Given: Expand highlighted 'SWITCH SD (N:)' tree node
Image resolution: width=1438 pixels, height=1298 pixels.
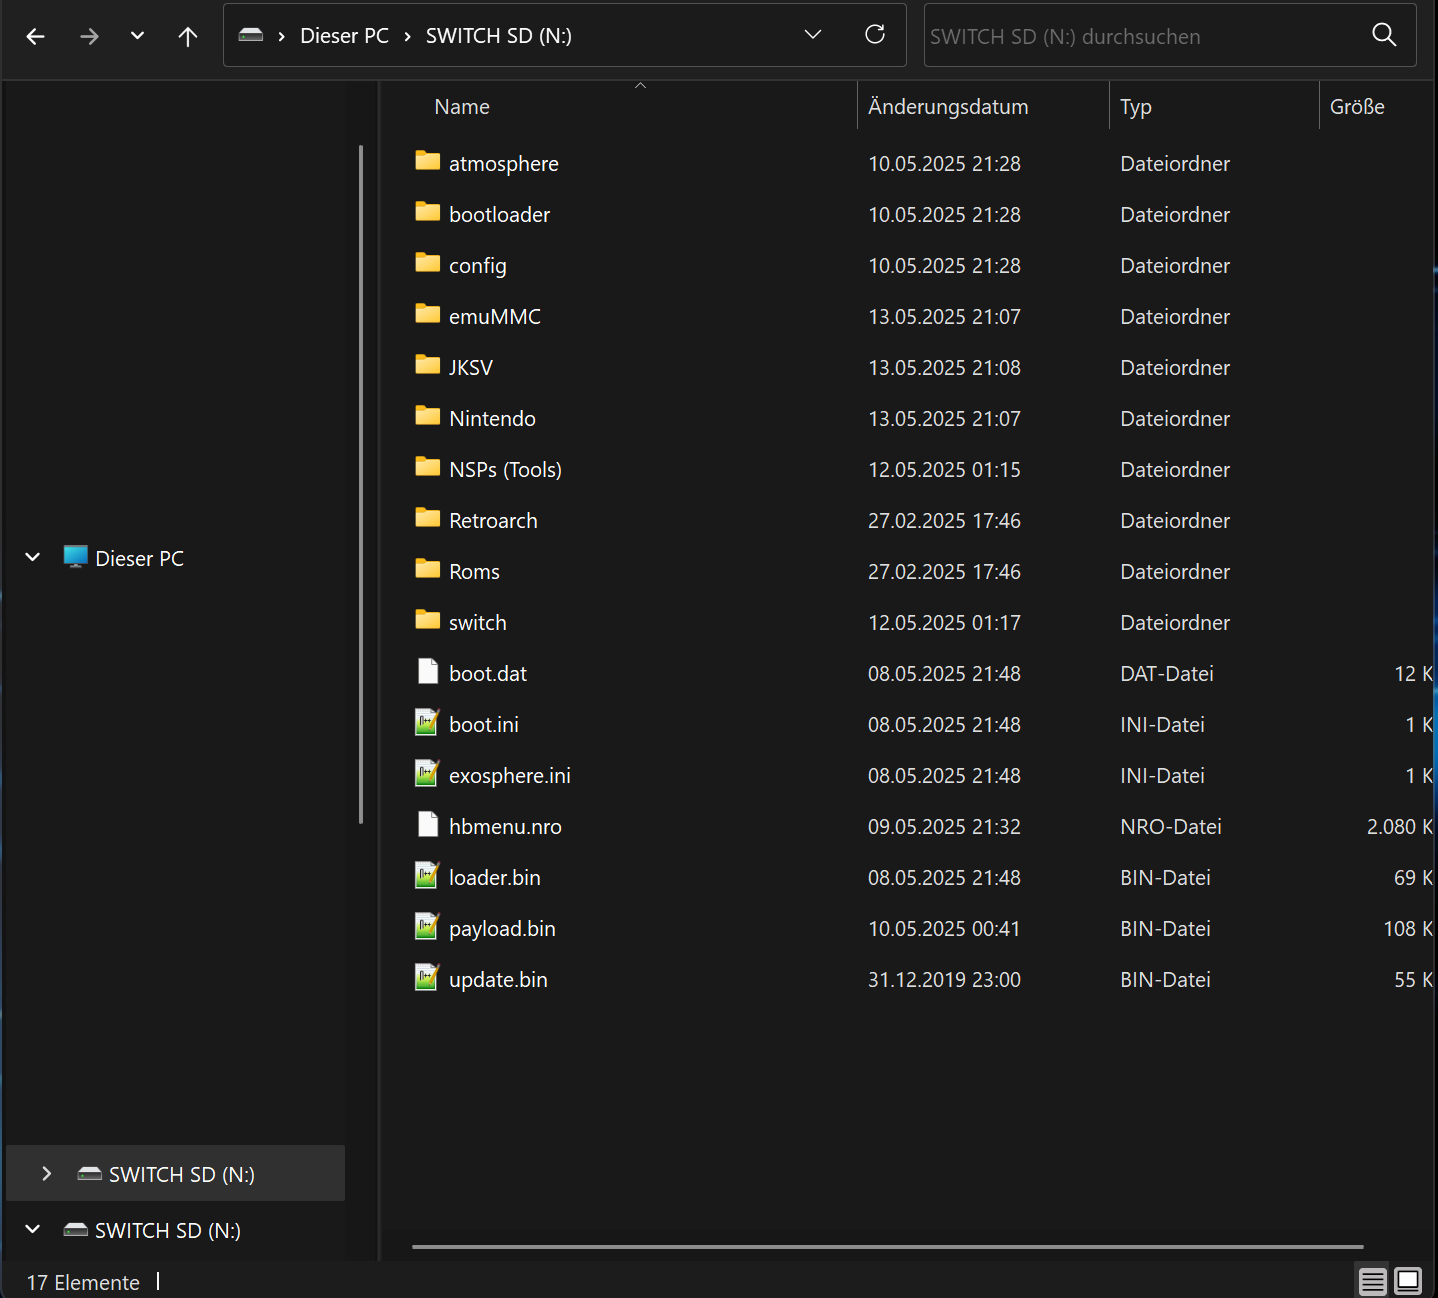Looking at the screenshot, I should pyautogui.click(x=46, y=1173).
